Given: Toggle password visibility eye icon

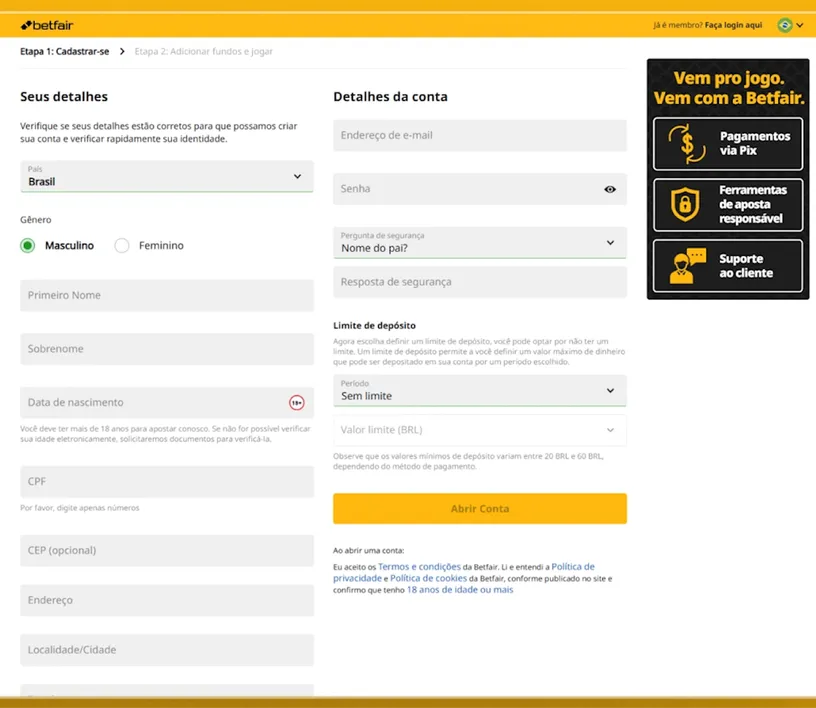Looking at the screenshot, I should tap(610, 189).
